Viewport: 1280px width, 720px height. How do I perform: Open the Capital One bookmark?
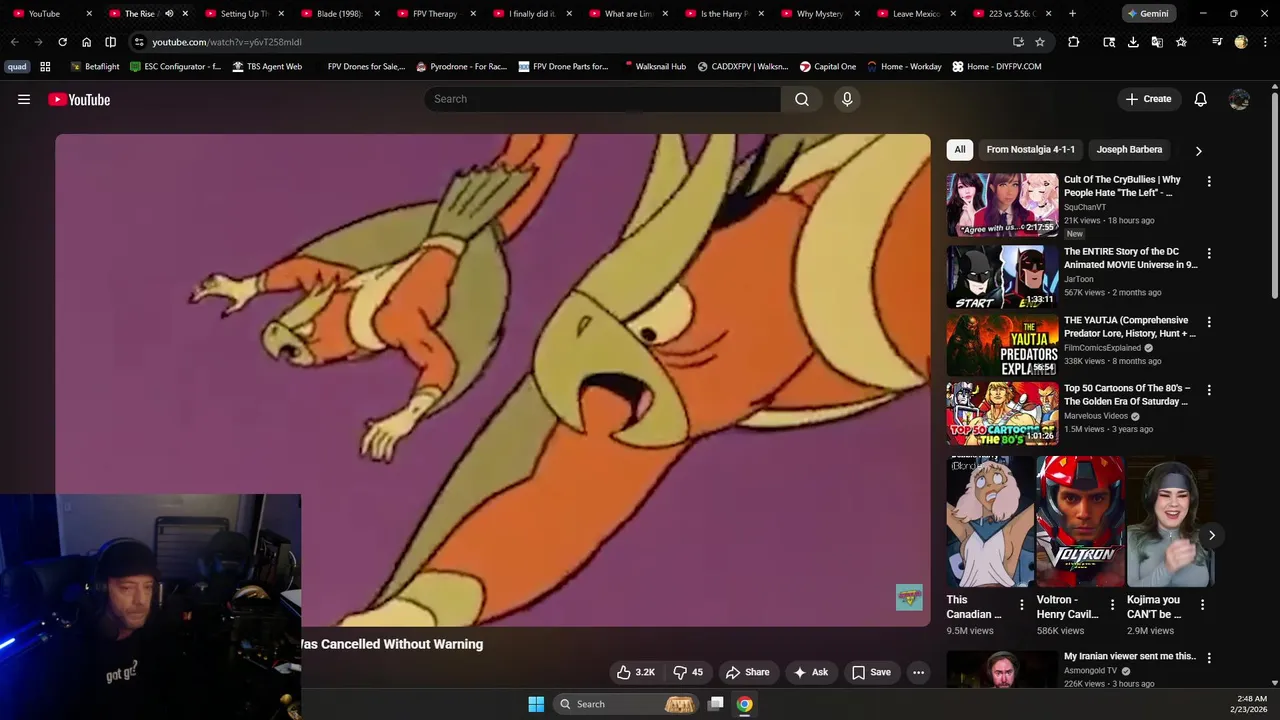[827, 66]
